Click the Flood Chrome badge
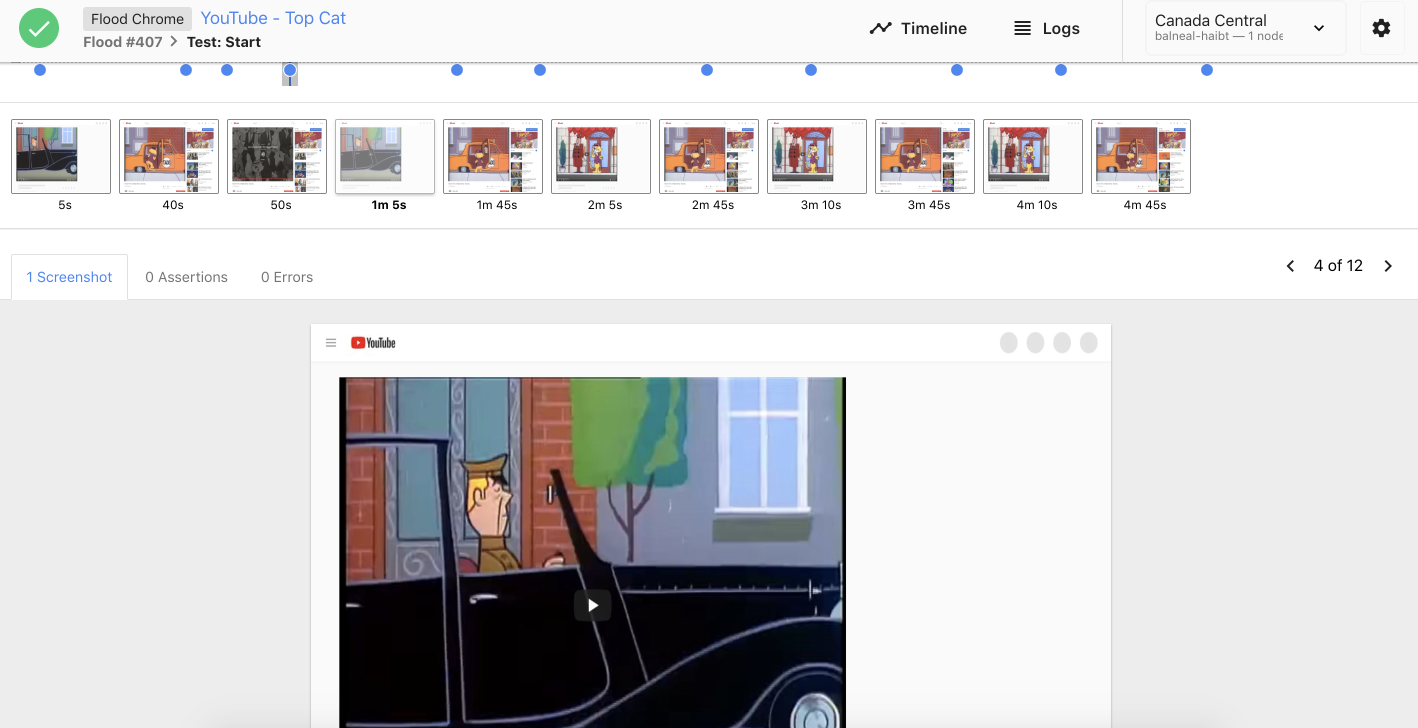1418x728 pixels. [137, 19]
